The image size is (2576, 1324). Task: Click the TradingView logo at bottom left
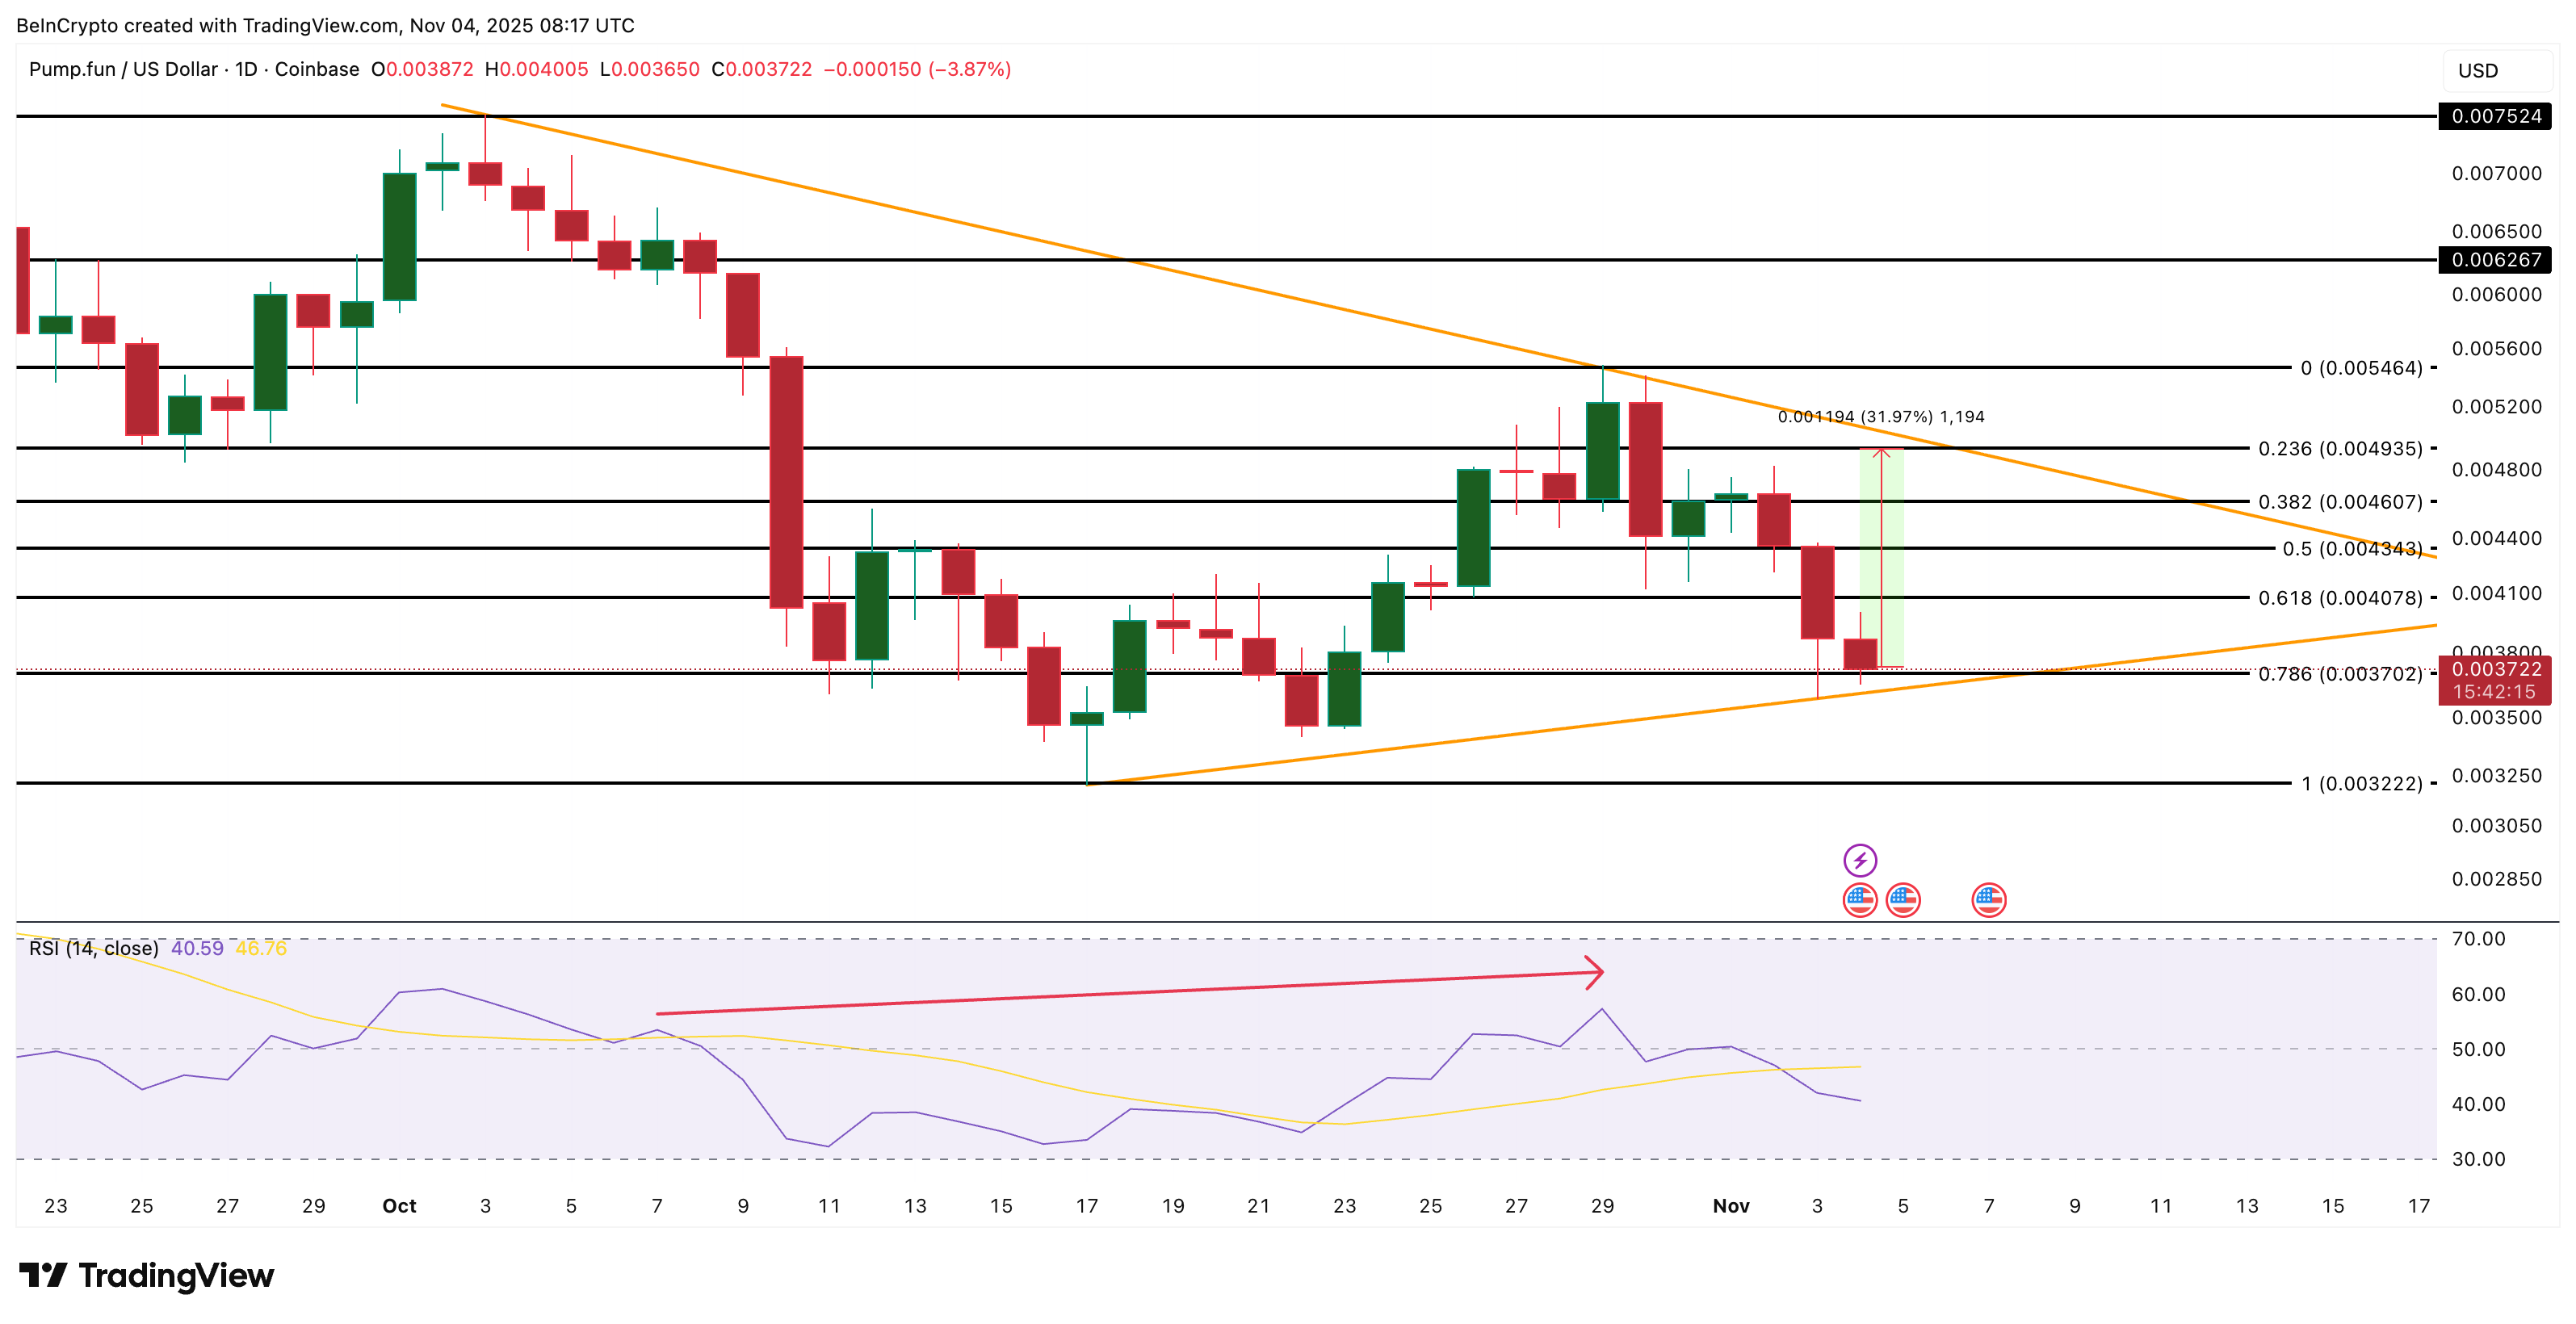point(146,1275)
